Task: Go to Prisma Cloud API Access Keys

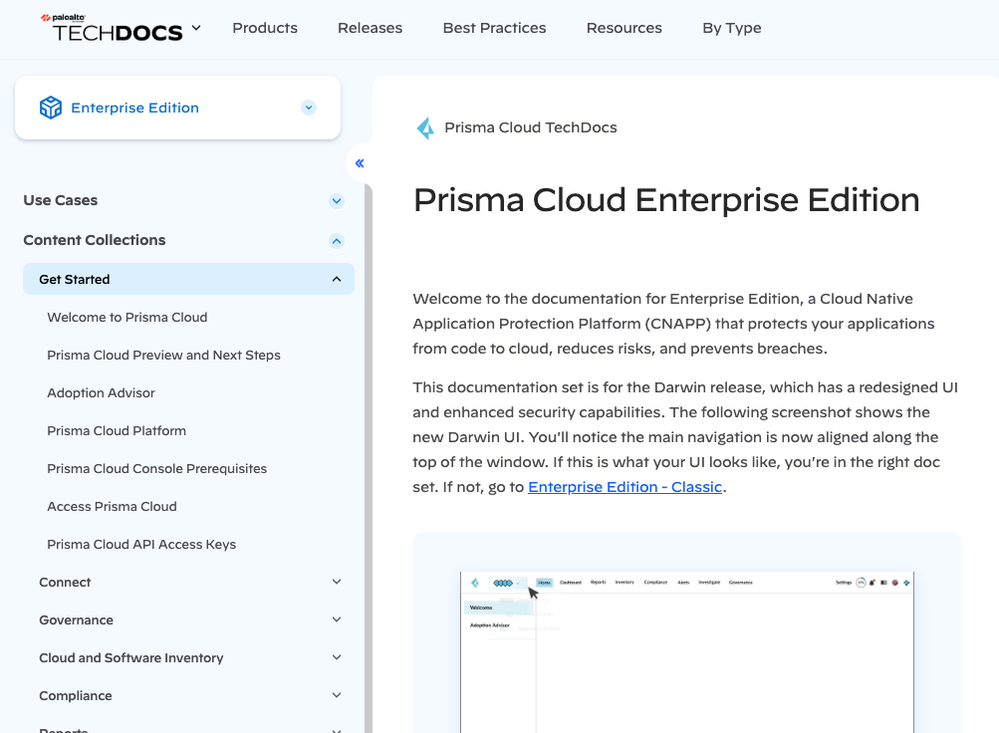Action: (x=141, y=544)
